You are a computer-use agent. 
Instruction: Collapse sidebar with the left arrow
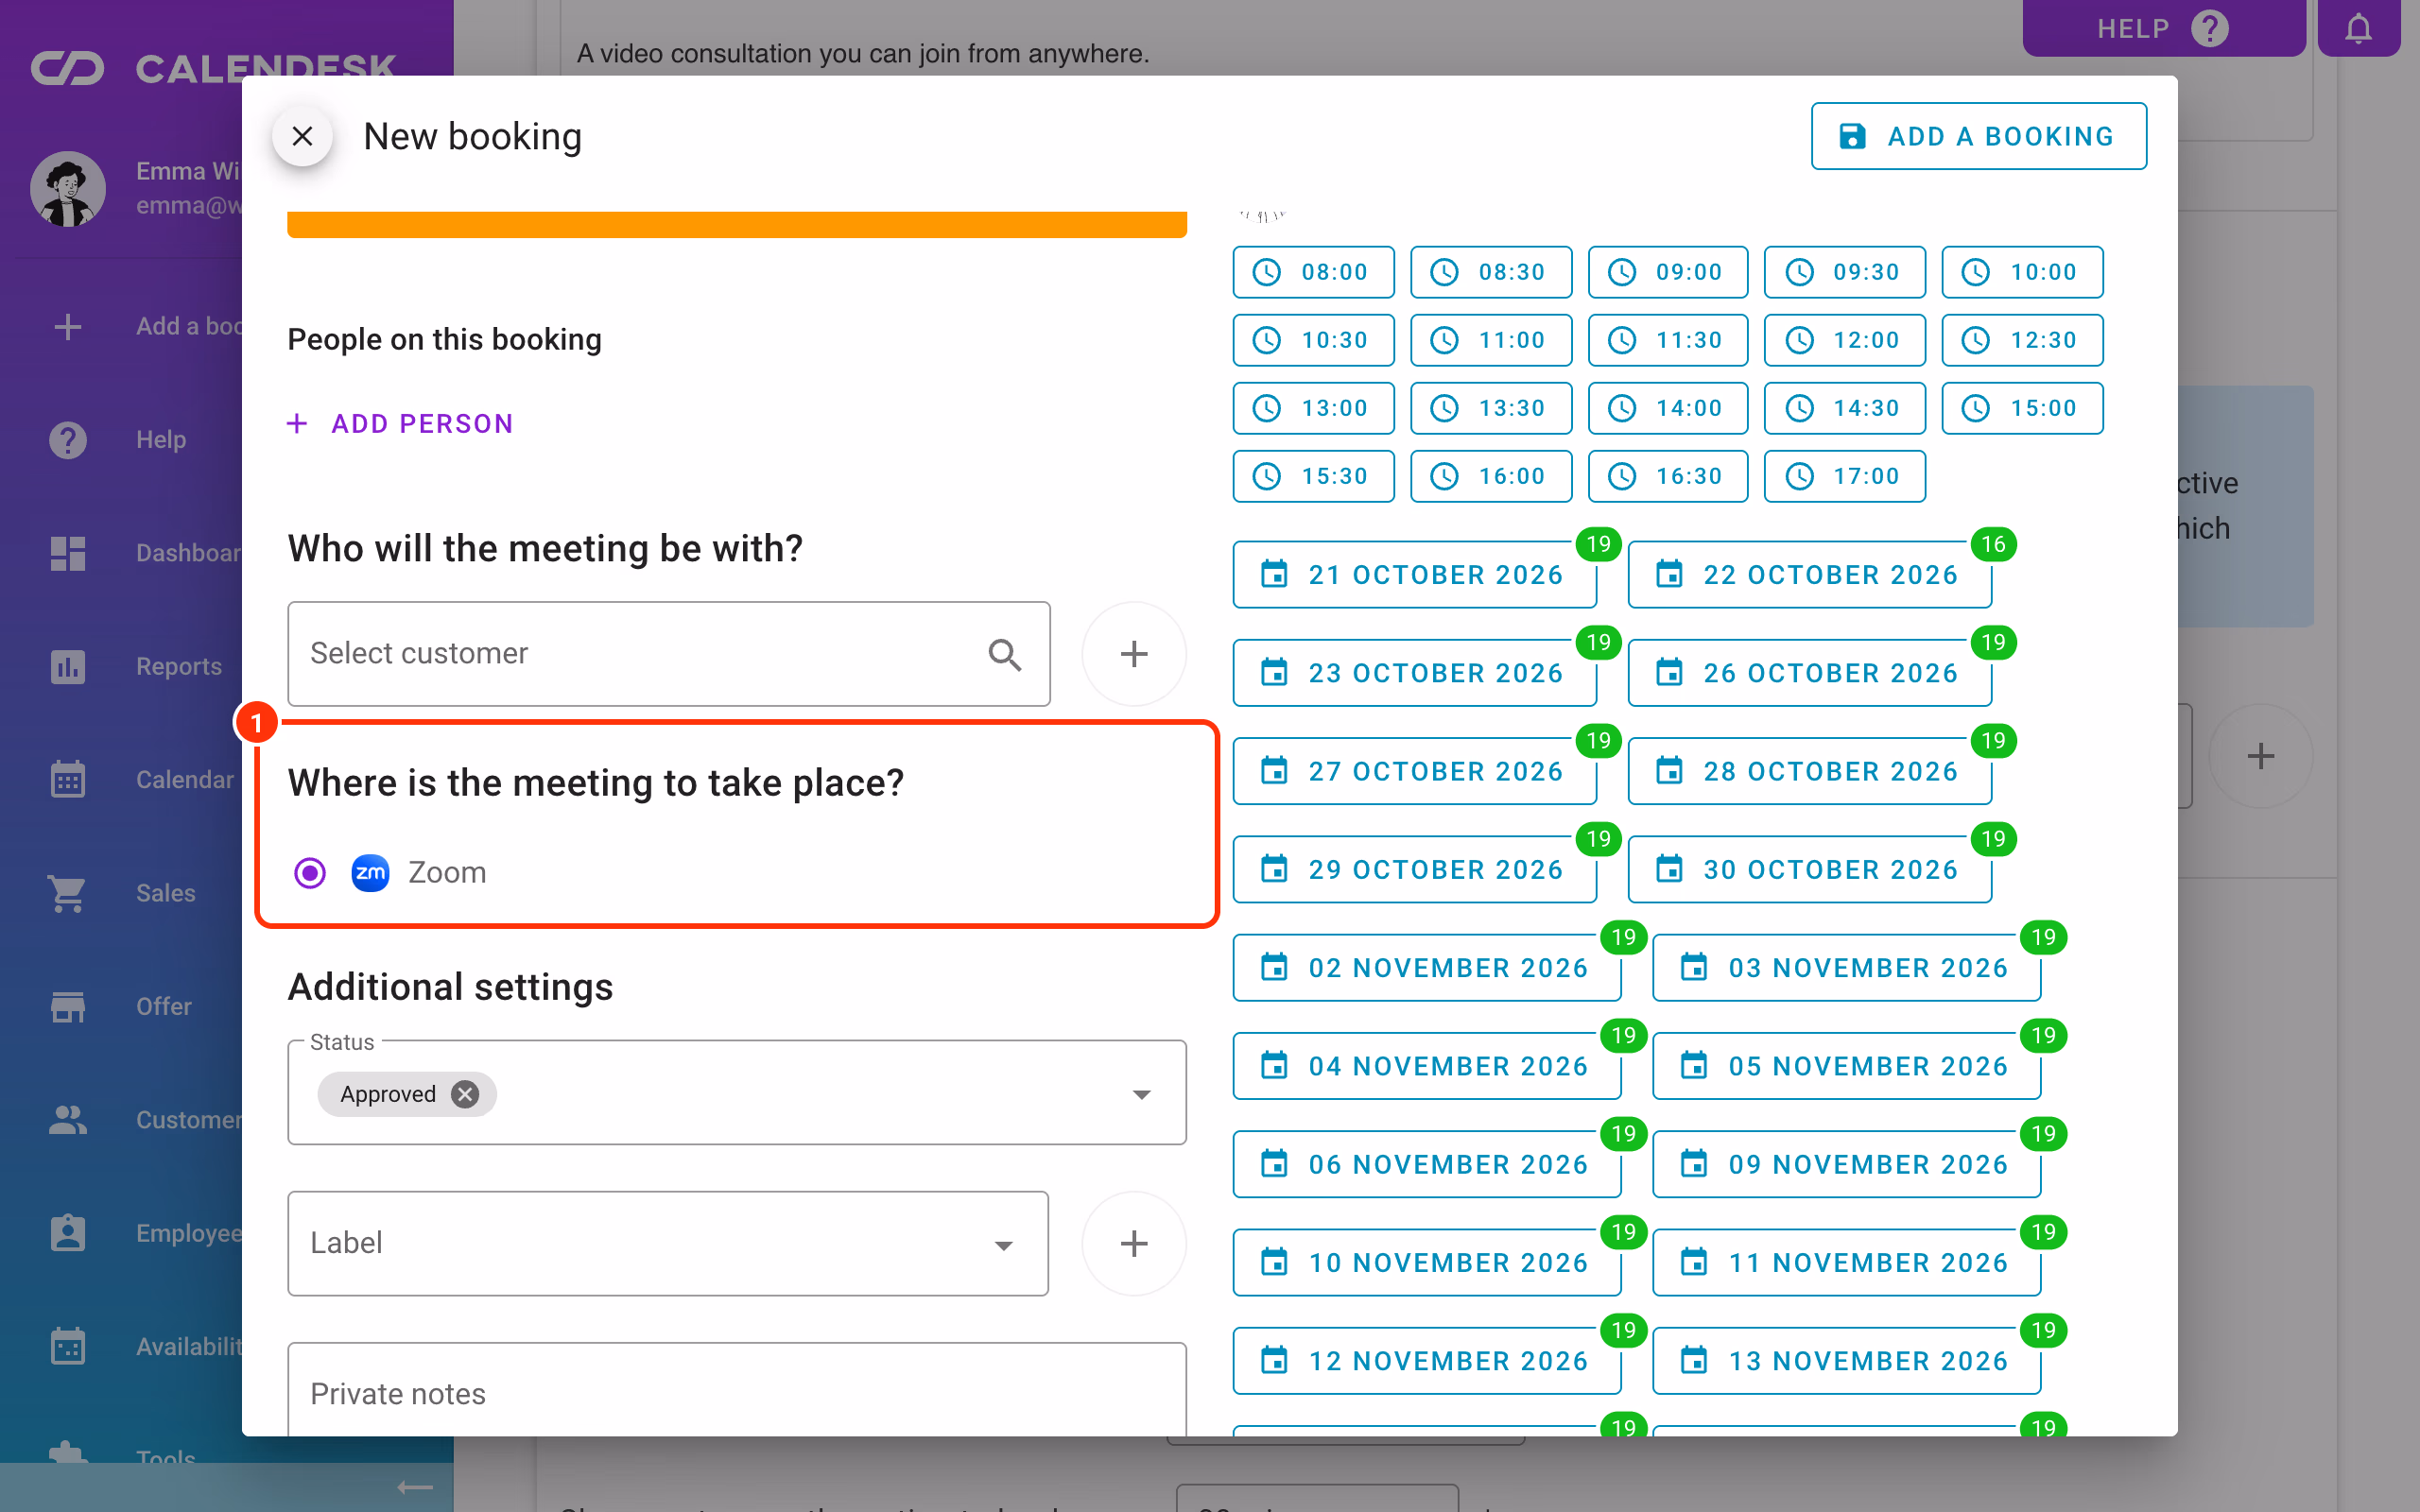415,1488
